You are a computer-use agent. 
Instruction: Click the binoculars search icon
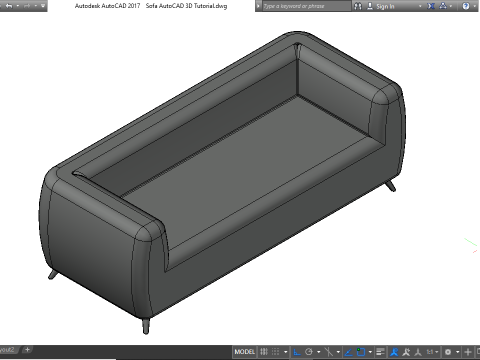(358, 6)
